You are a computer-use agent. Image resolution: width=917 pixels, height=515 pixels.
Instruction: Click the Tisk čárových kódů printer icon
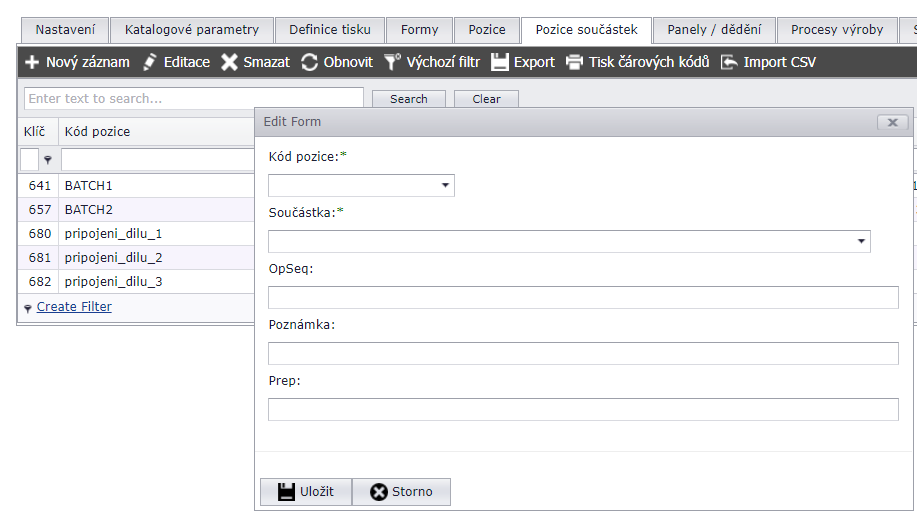click(575, 62)
